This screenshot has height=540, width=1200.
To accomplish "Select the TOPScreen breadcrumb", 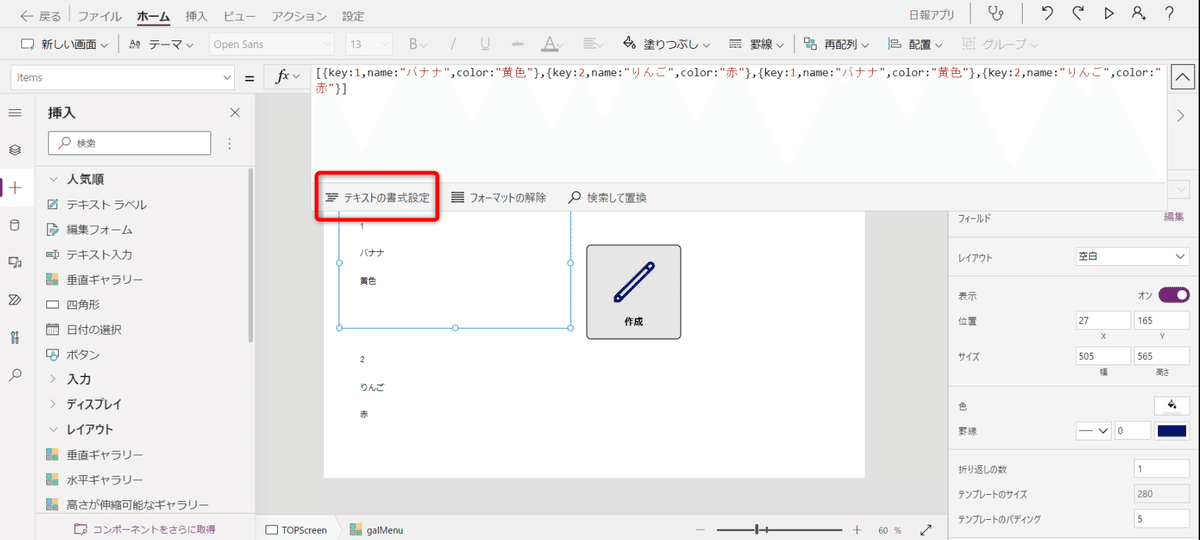I will point(296,529).
